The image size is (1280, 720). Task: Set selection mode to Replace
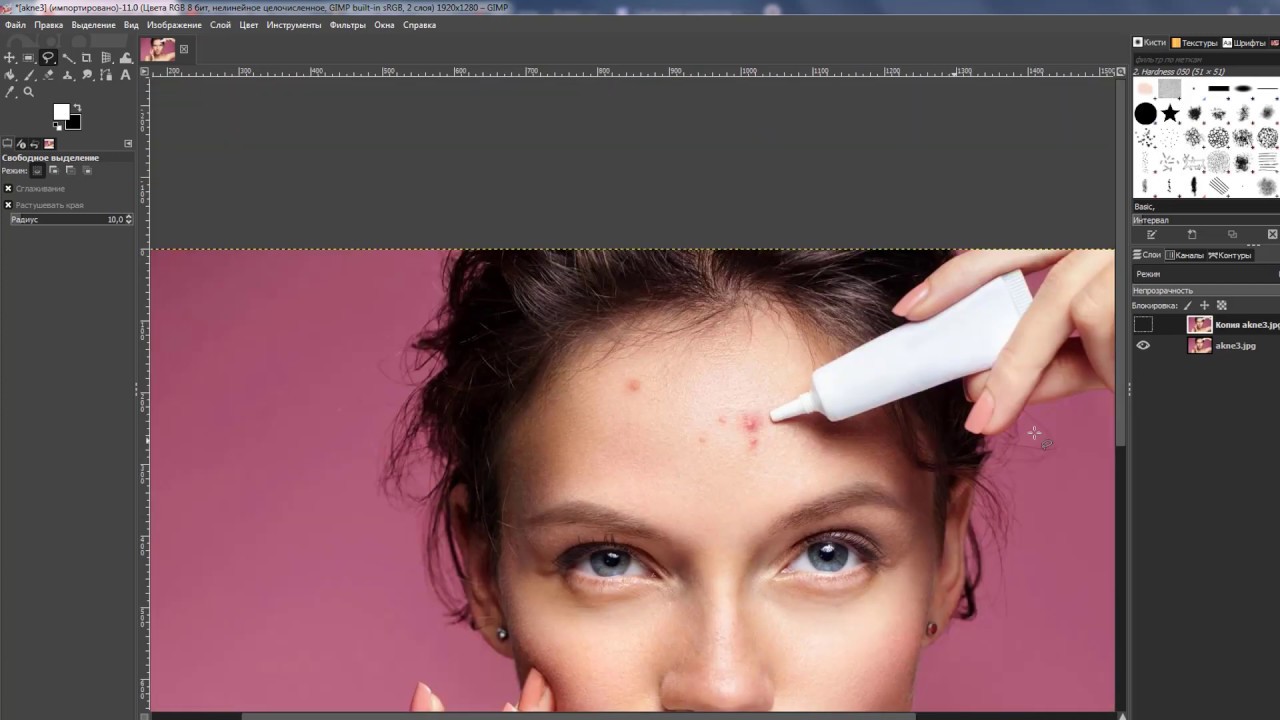(37, 170)
